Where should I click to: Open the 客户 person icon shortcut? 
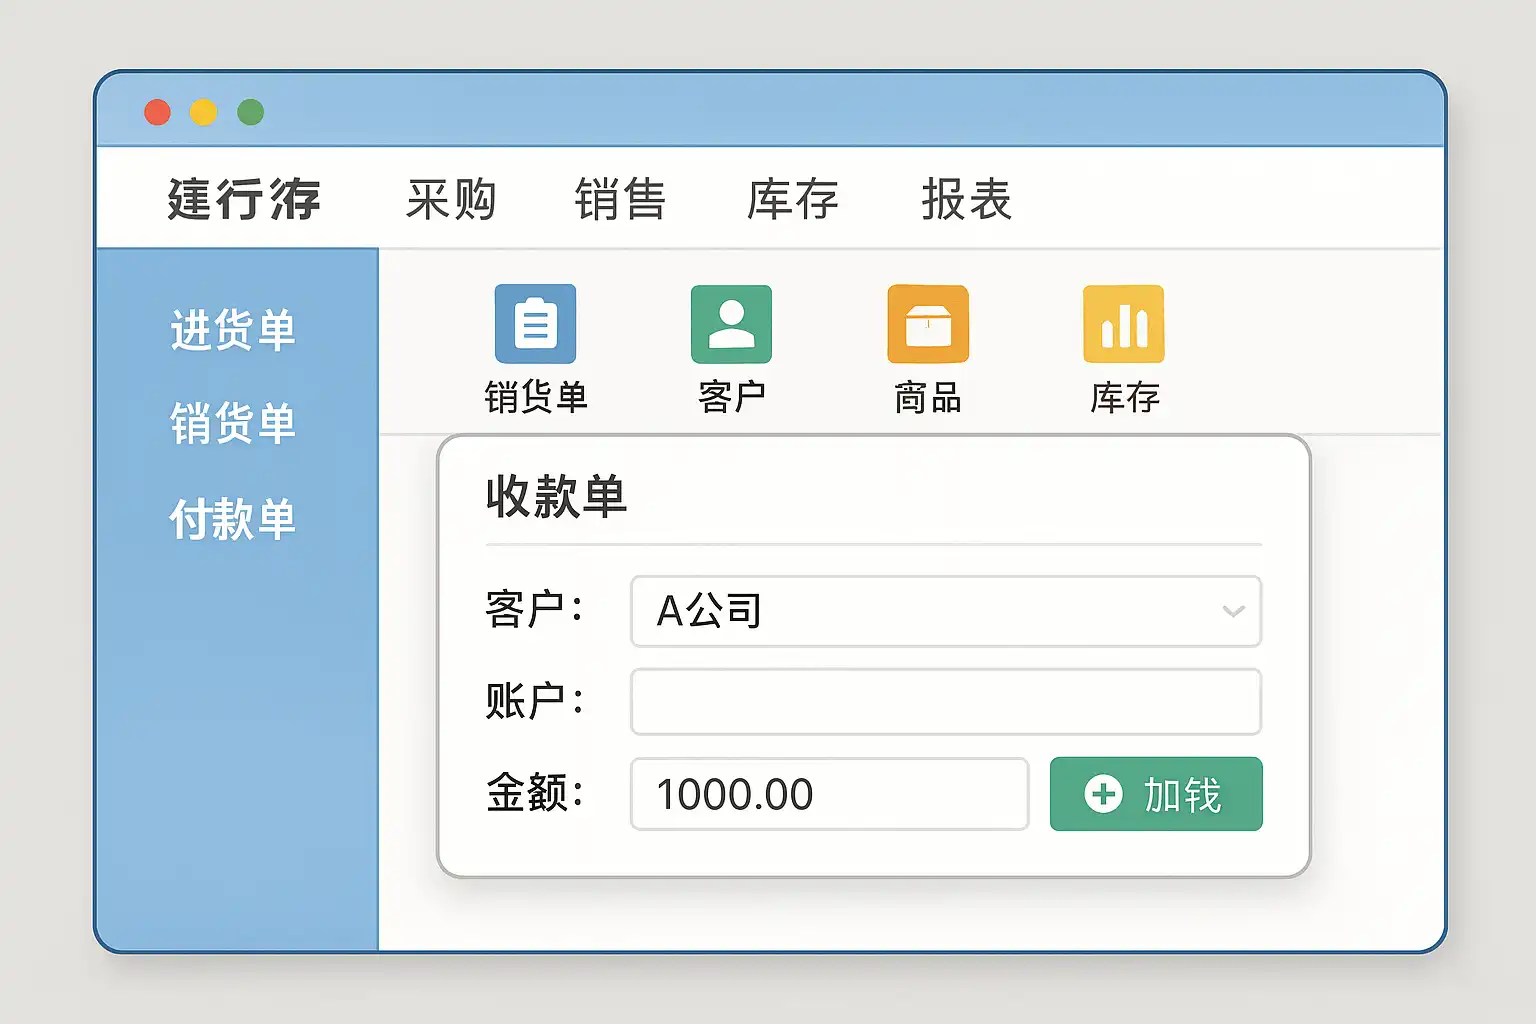[x=731, y=324]
